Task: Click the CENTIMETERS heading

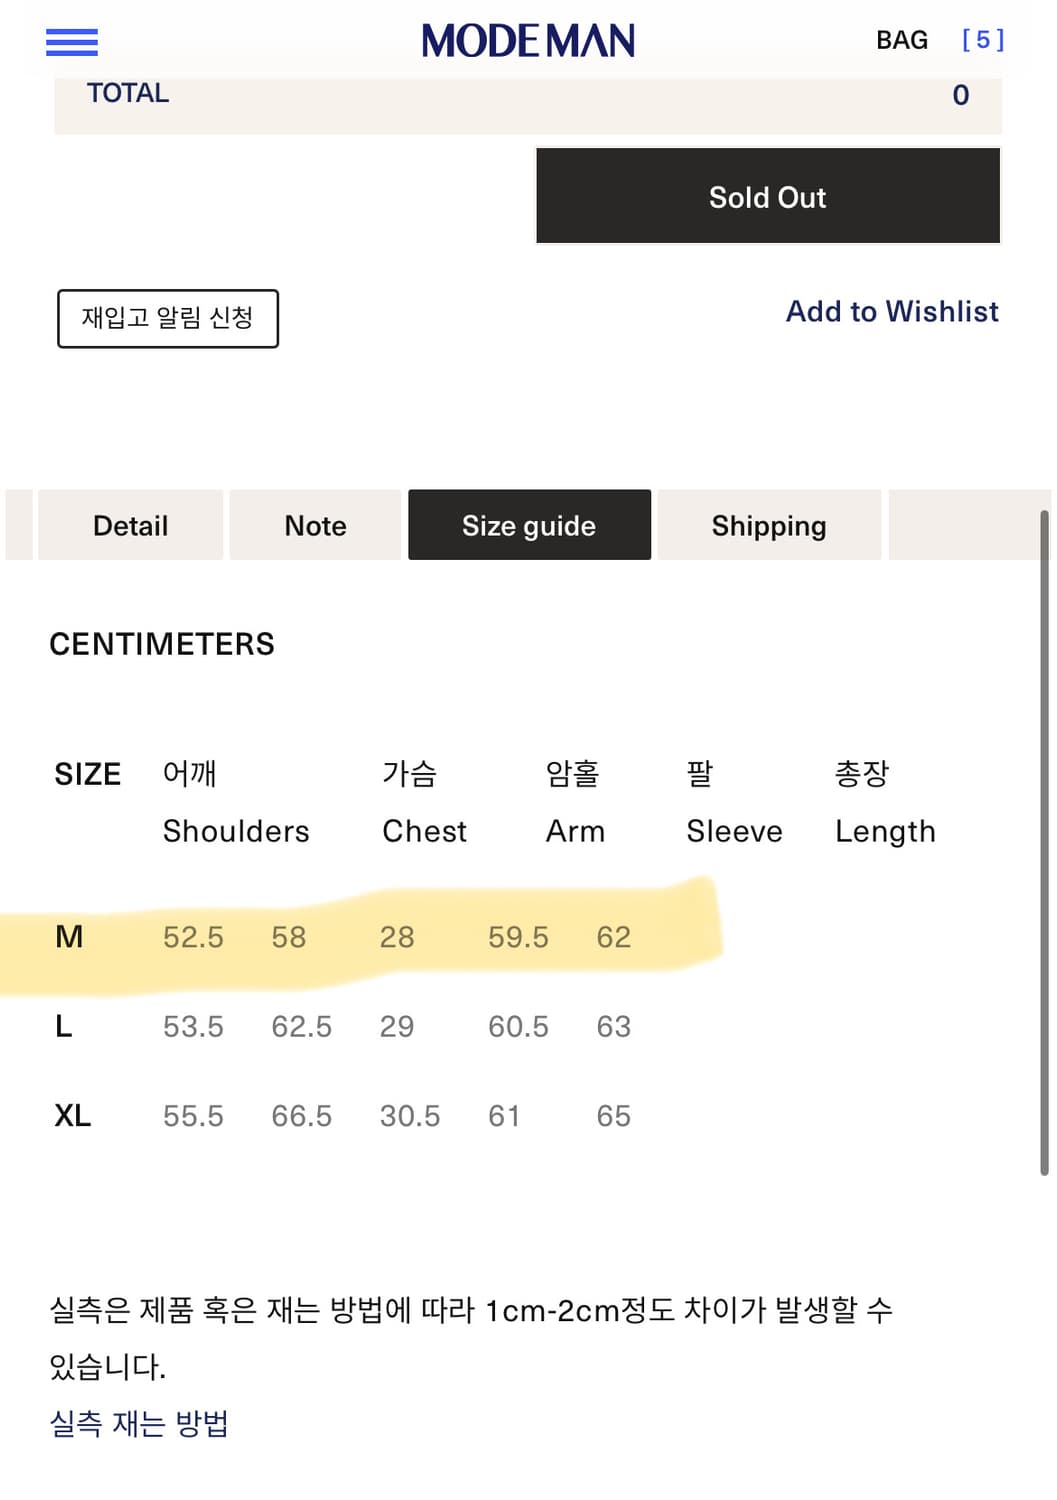Action: click(162, 643)
